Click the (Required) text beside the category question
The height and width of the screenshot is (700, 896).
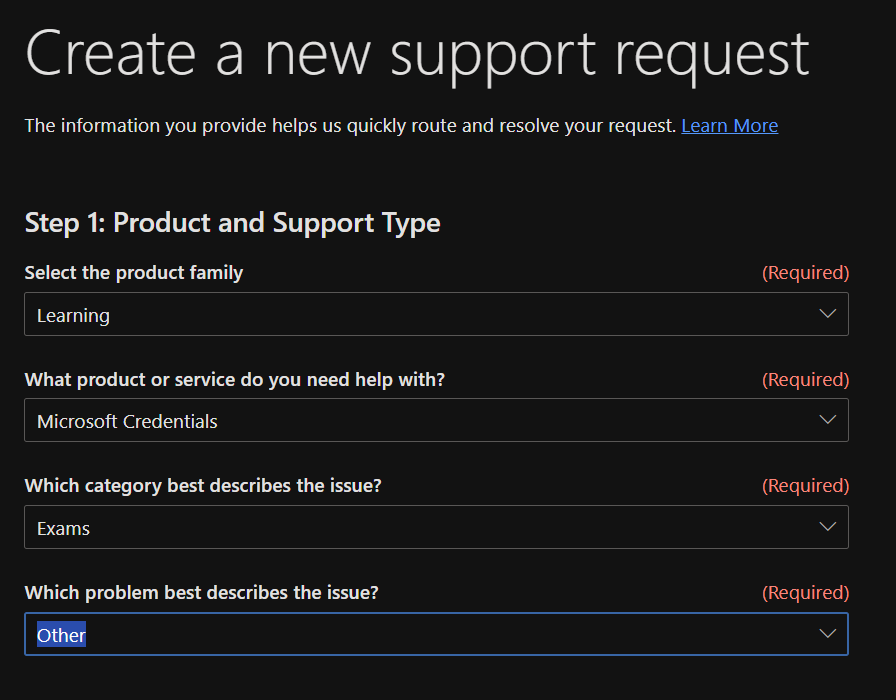(805, 486)
